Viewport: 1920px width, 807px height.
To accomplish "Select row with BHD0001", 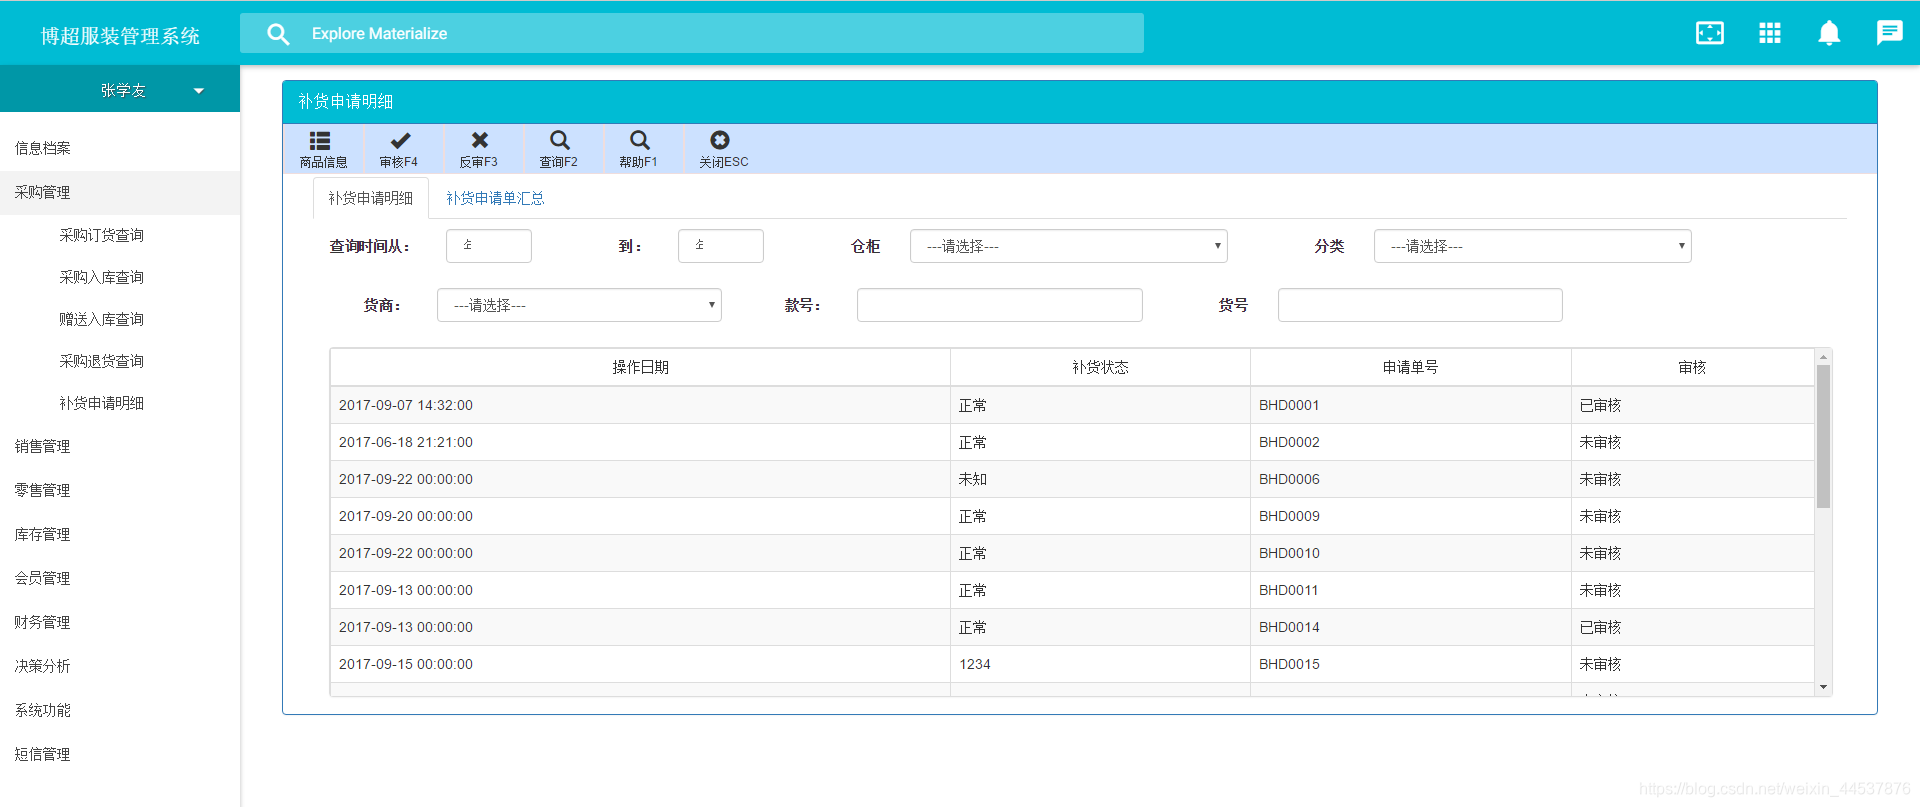I will pyautogui.click(x=1072, y=405).
